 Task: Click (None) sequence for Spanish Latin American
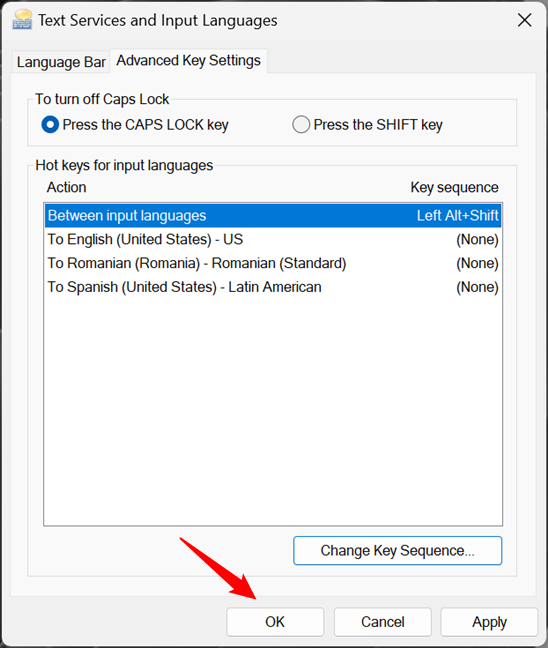pyautogui.click(x=477, y=287)
